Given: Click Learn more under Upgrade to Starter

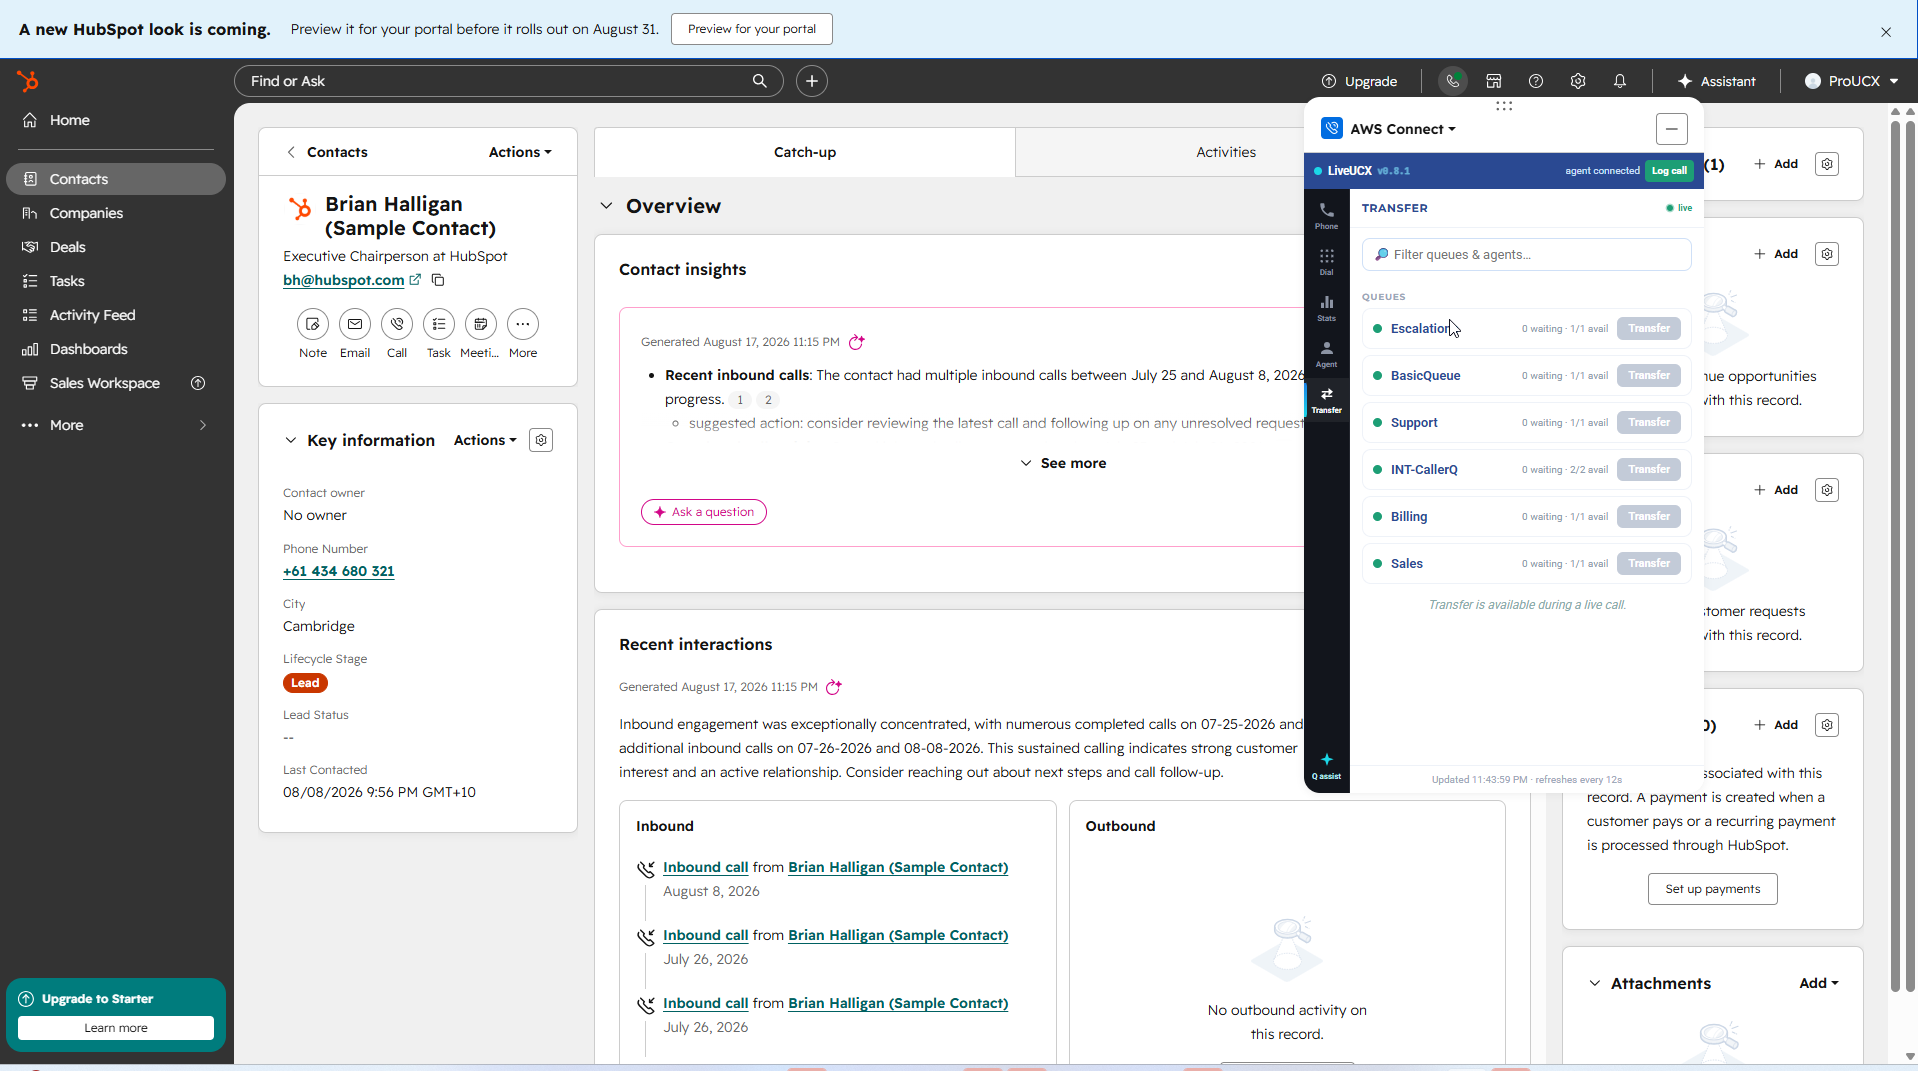Looking at the screenshot, I should point(116,1028).
